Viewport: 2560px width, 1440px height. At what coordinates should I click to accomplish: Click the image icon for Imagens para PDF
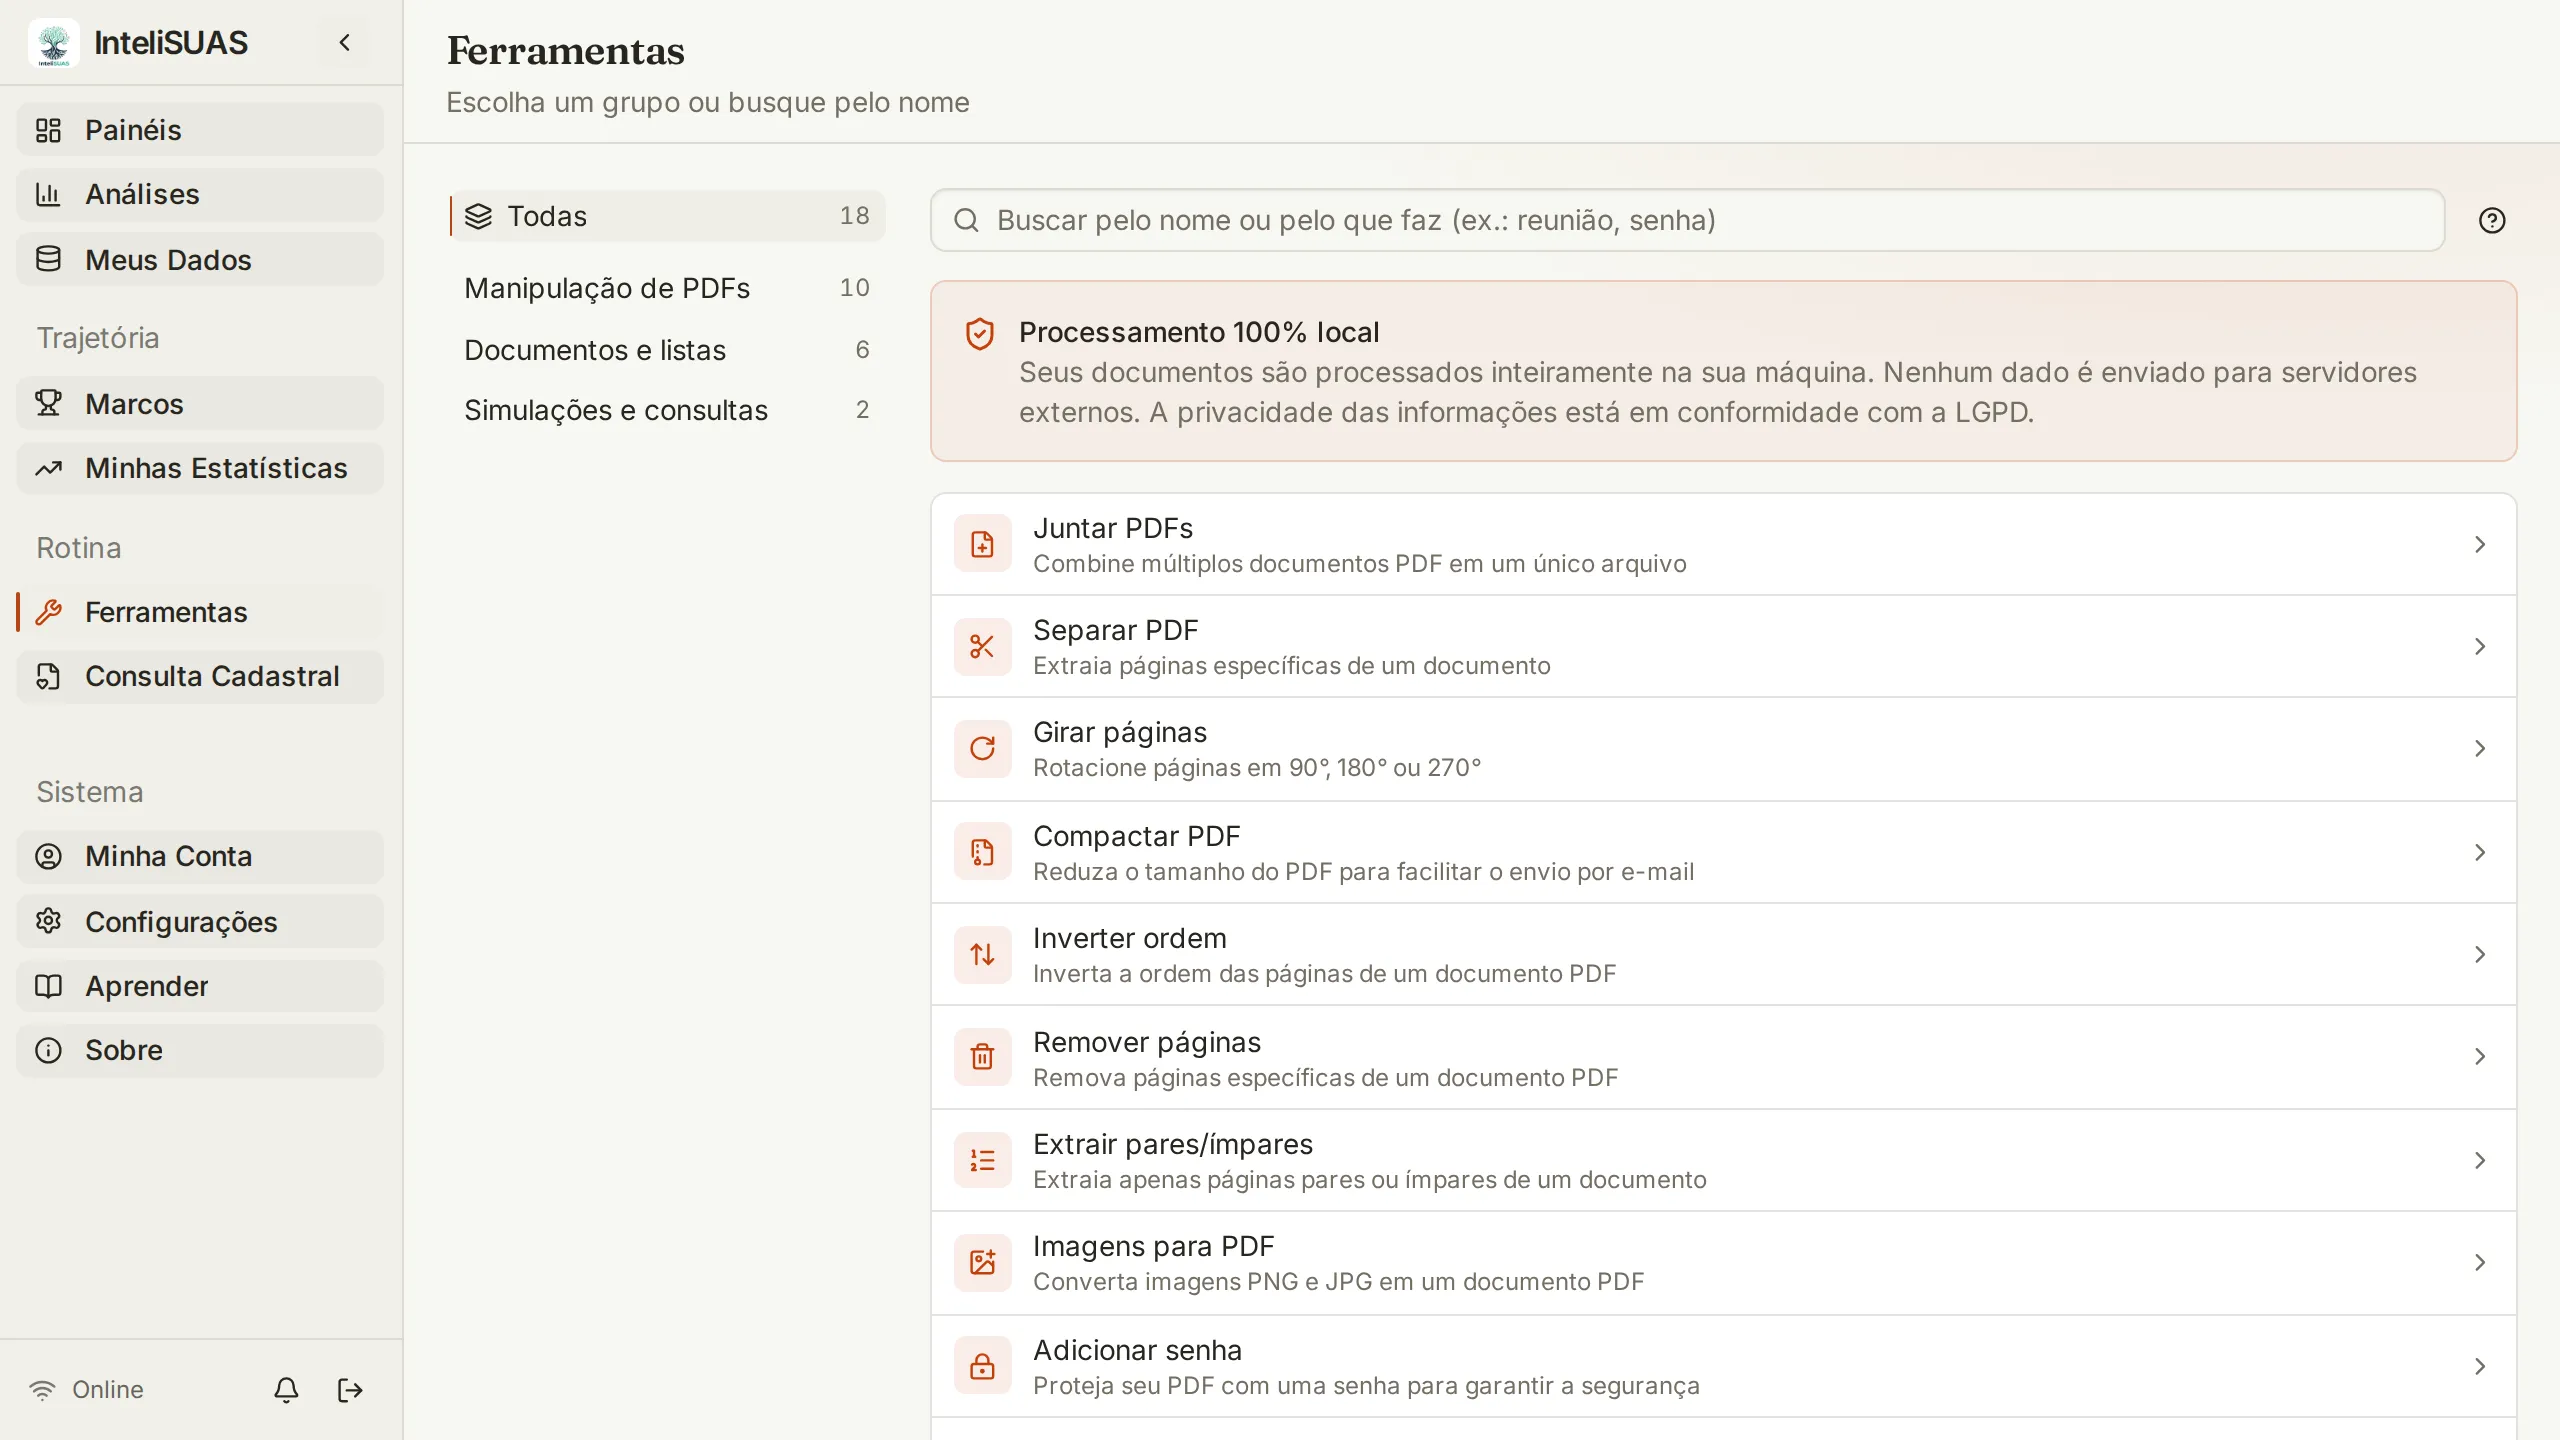coord(982,1262)
